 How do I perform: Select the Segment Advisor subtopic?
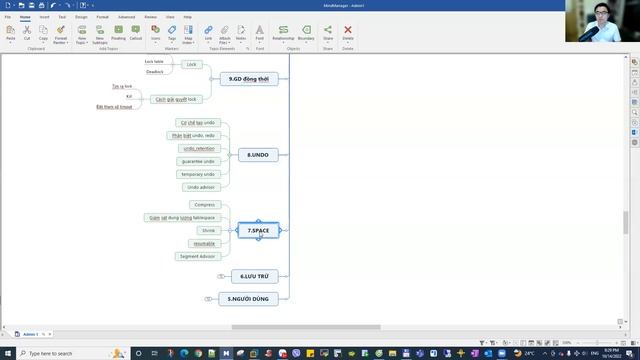pos(198,256)
